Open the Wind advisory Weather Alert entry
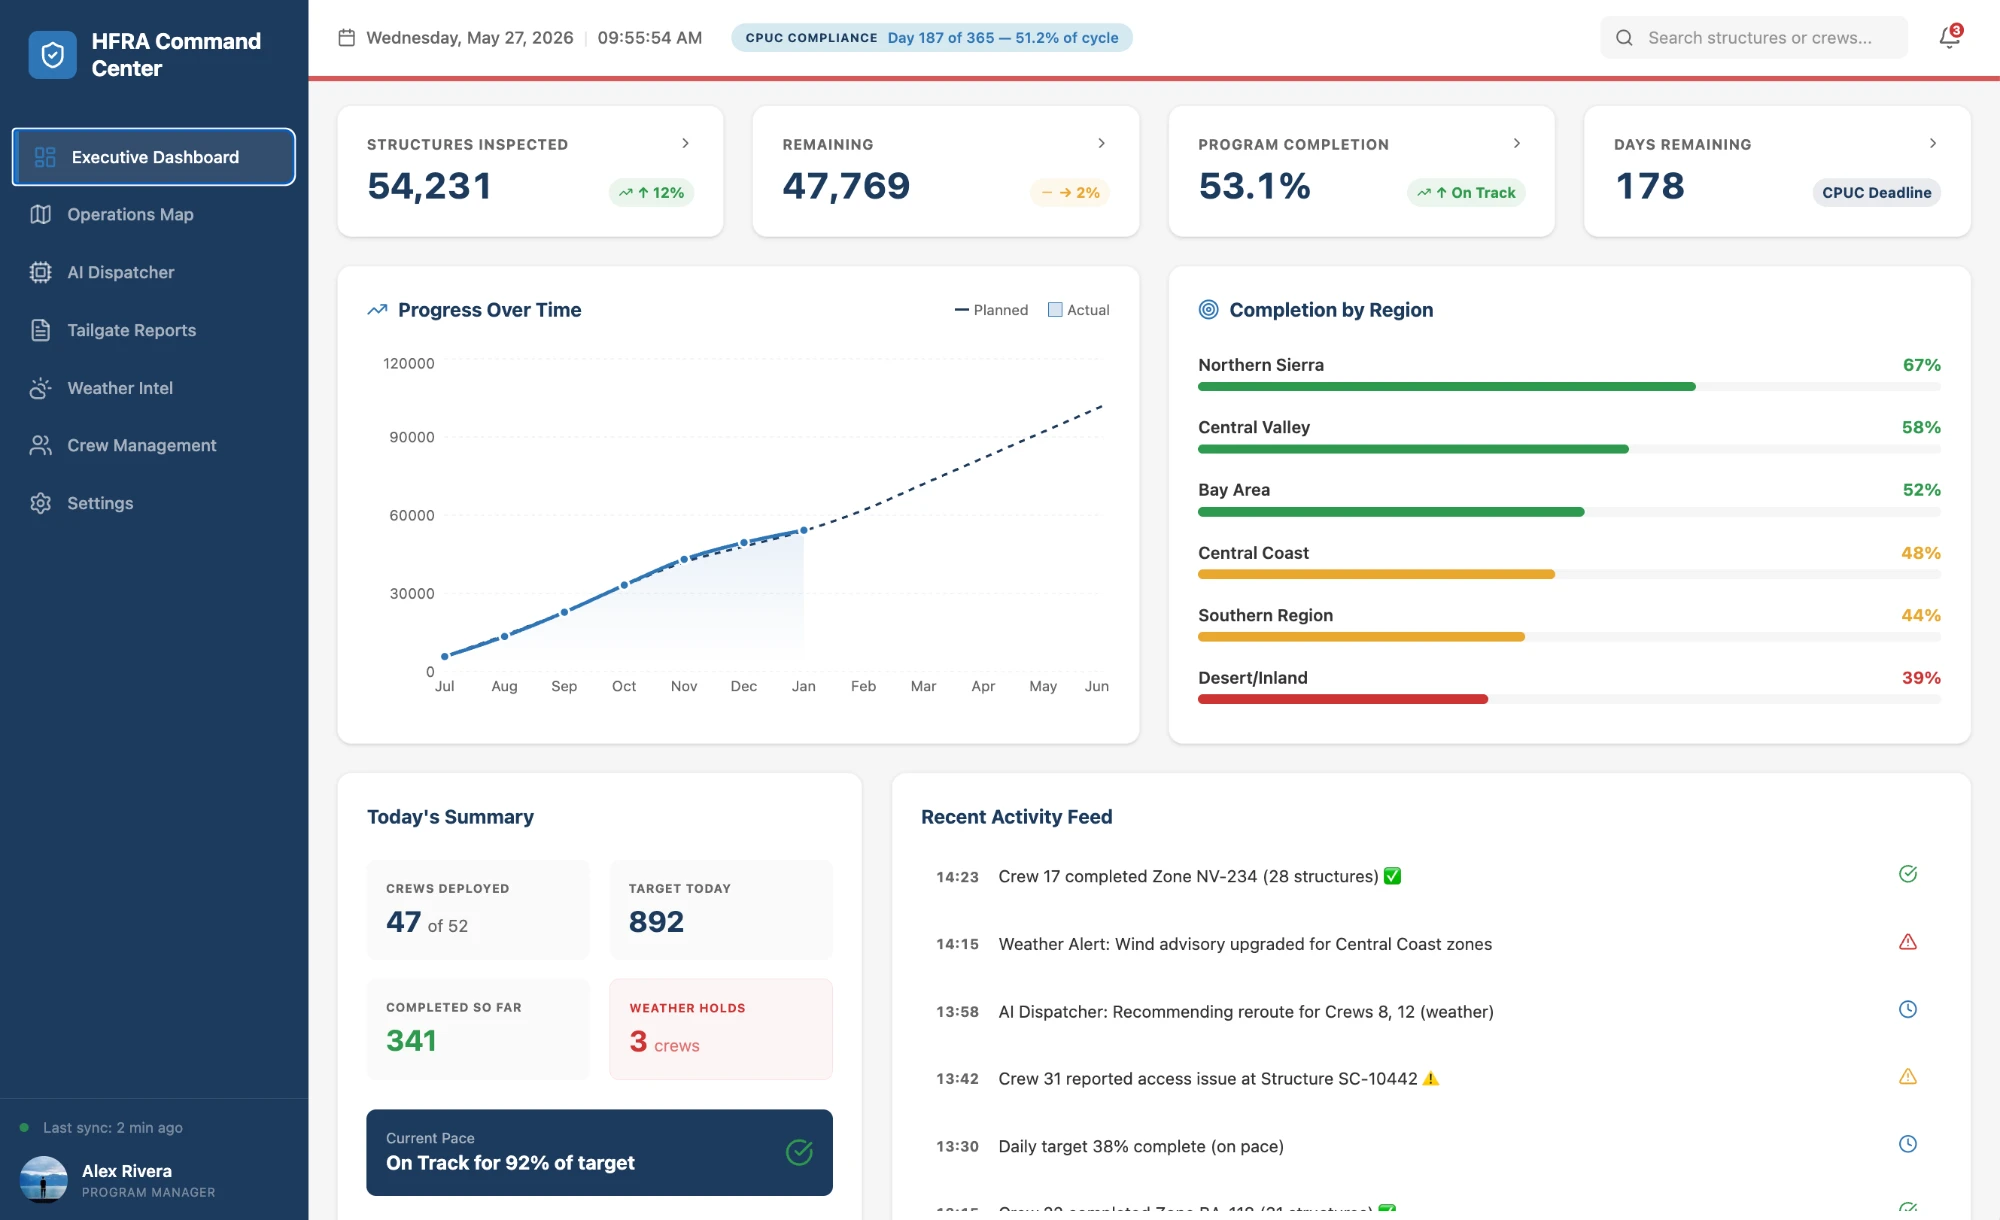Viewport: 2000px width, 1220px height. pos(1430,944)
